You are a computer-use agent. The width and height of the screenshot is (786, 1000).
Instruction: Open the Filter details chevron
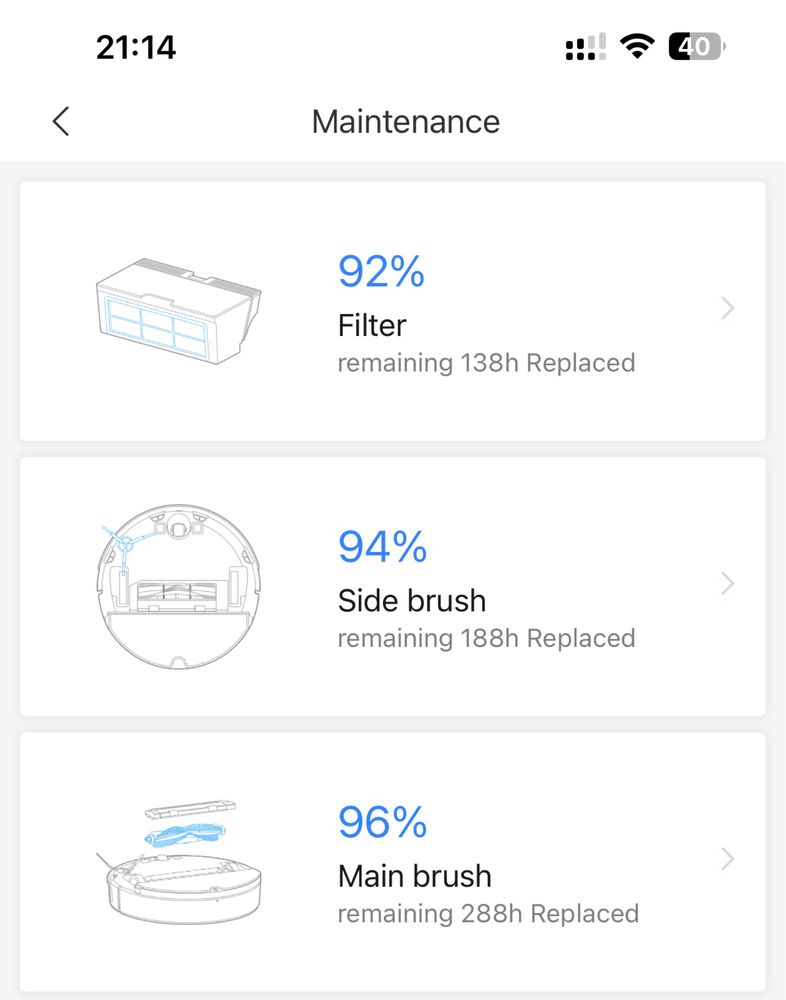pos(727,308)
